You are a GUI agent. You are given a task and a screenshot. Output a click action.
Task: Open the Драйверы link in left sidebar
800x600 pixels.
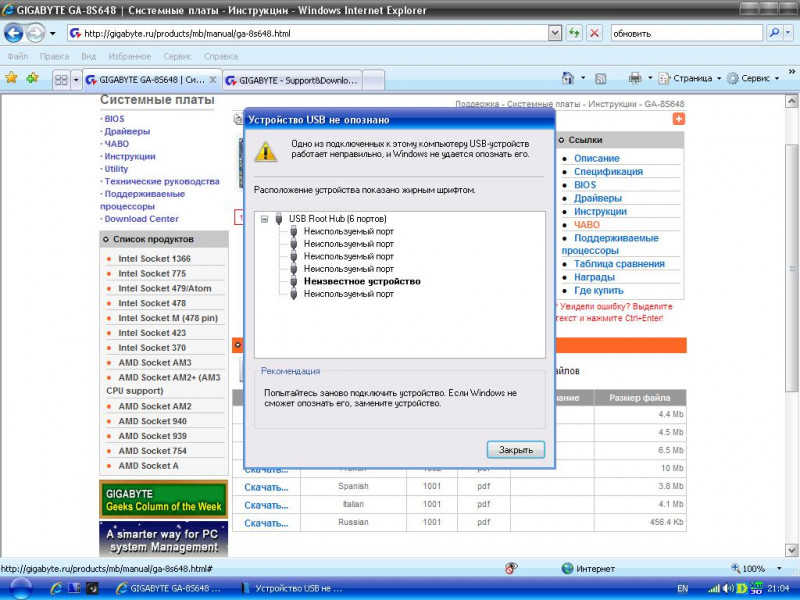tap(127, 131)
